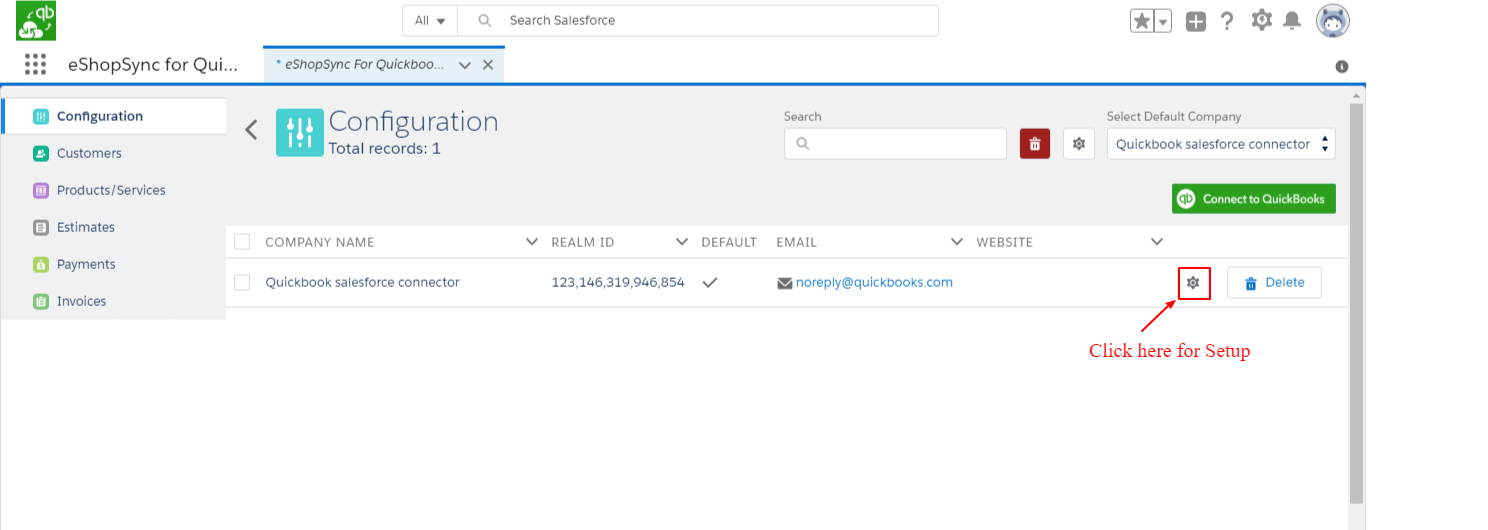Screen dimensions: 1488x530
Task: Click the red bulk delete trash icon
Action: [x=1034, y=144]
